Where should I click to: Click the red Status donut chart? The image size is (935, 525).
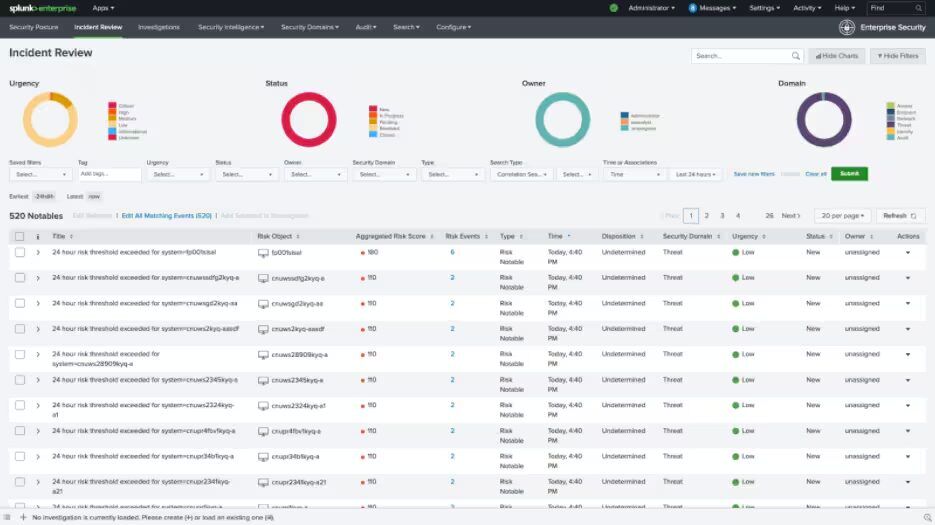309,119
